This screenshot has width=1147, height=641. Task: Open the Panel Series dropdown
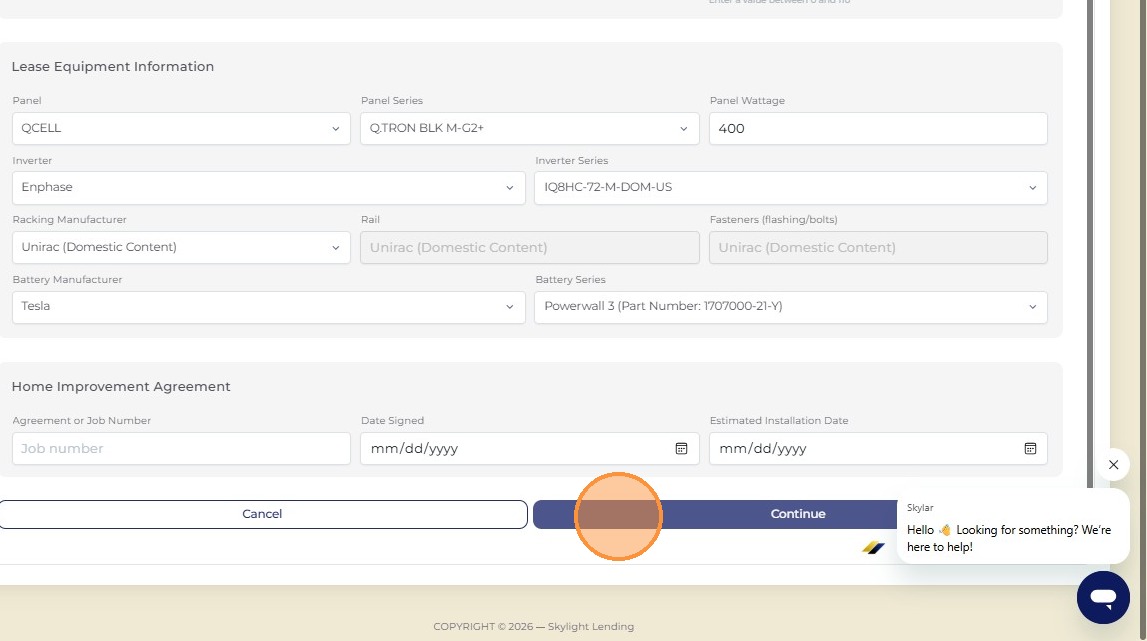(530, 128)
